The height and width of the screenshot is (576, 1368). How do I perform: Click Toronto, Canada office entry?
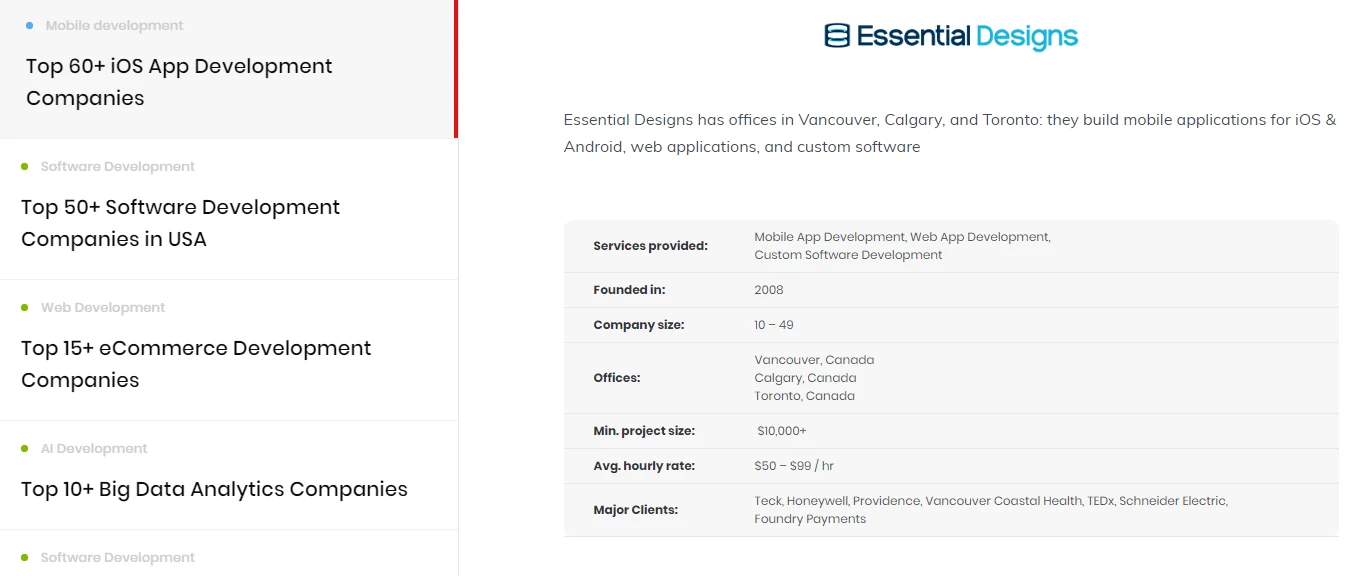[804, 396]
